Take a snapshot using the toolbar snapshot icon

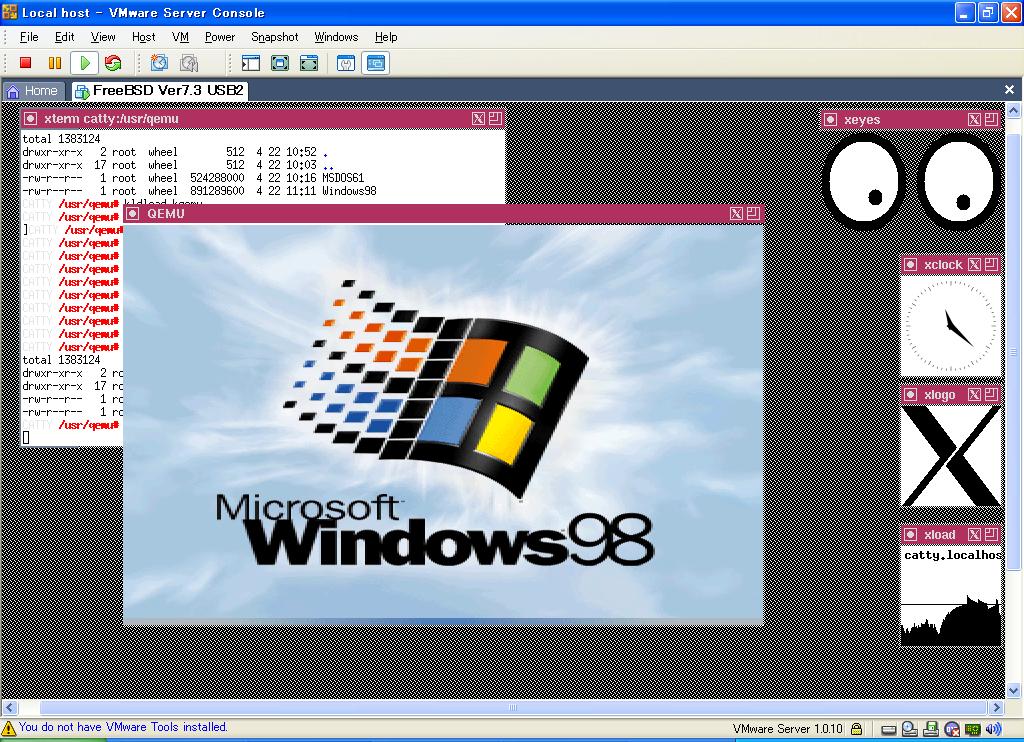point(159,63)
